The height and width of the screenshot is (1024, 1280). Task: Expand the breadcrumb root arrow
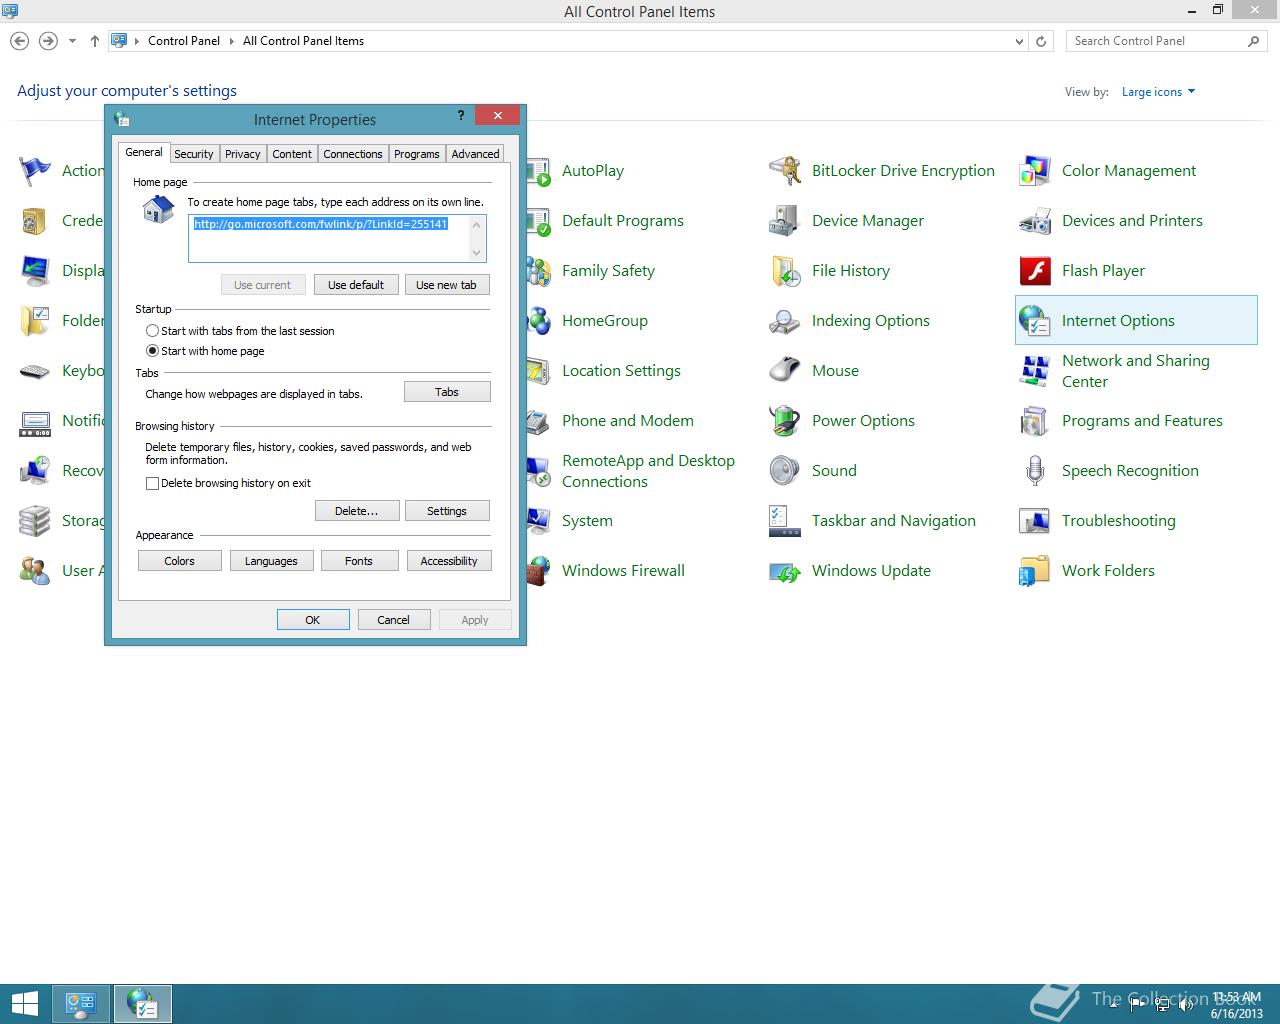coord(137,41)
